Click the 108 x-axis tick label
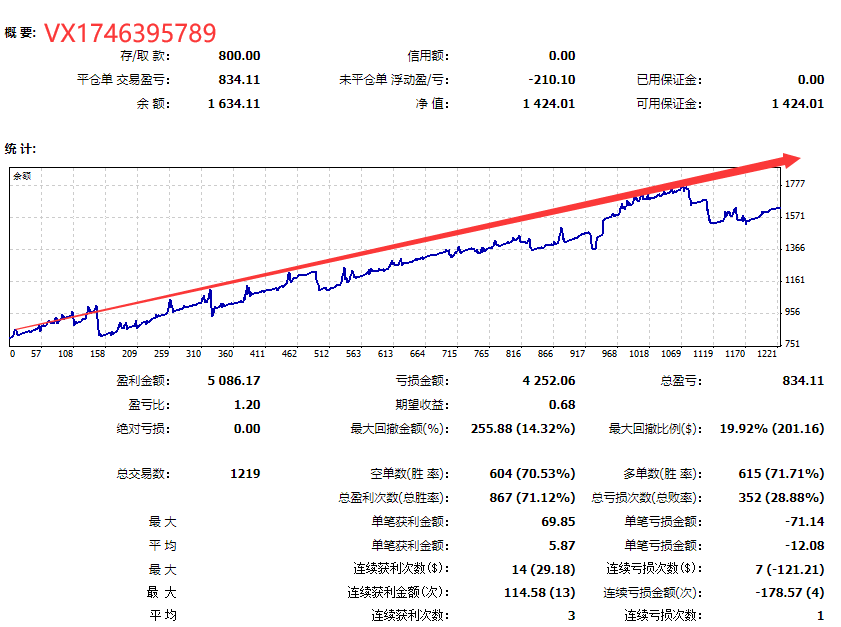The height and width of the screenshot is (627, 841). [x=65, y=353]
